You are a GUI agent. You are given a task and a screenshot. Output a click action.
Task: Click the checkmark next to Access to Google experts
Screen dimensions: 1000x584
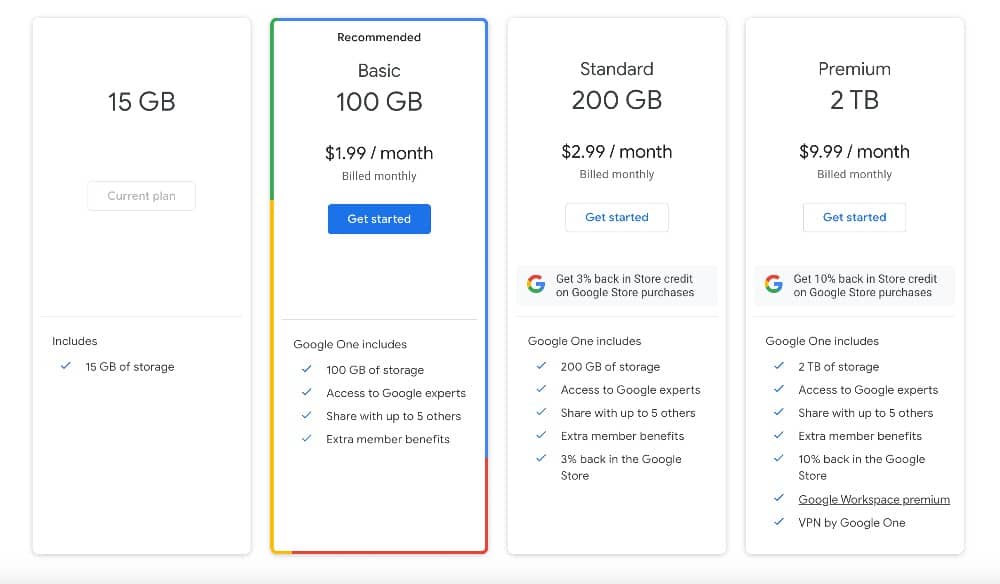306,393
